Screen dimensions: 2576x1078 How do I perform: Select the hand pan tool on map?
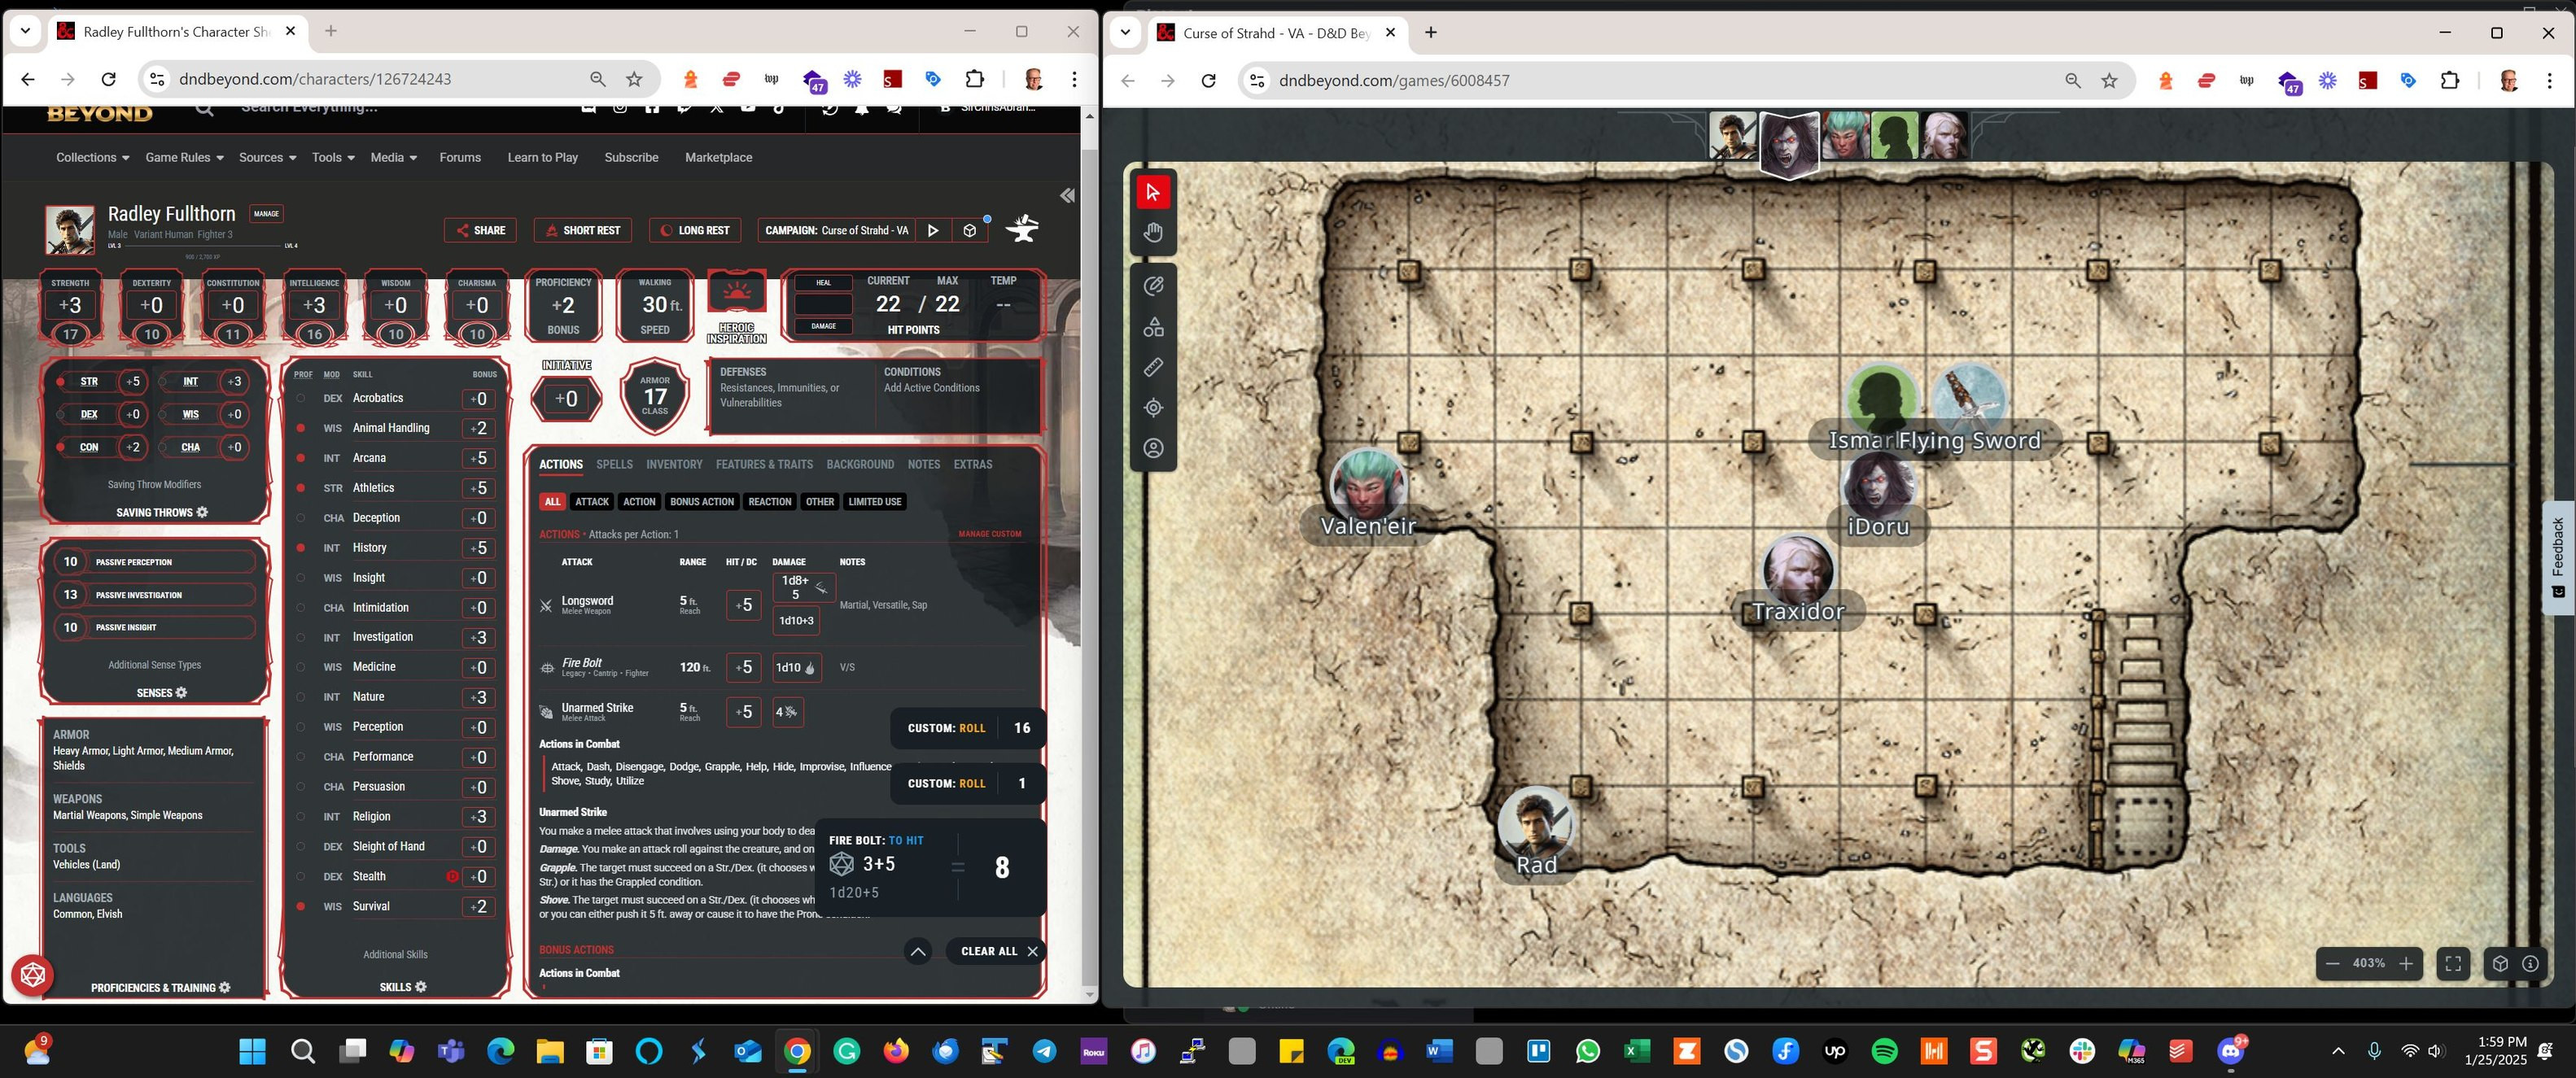1153,233
